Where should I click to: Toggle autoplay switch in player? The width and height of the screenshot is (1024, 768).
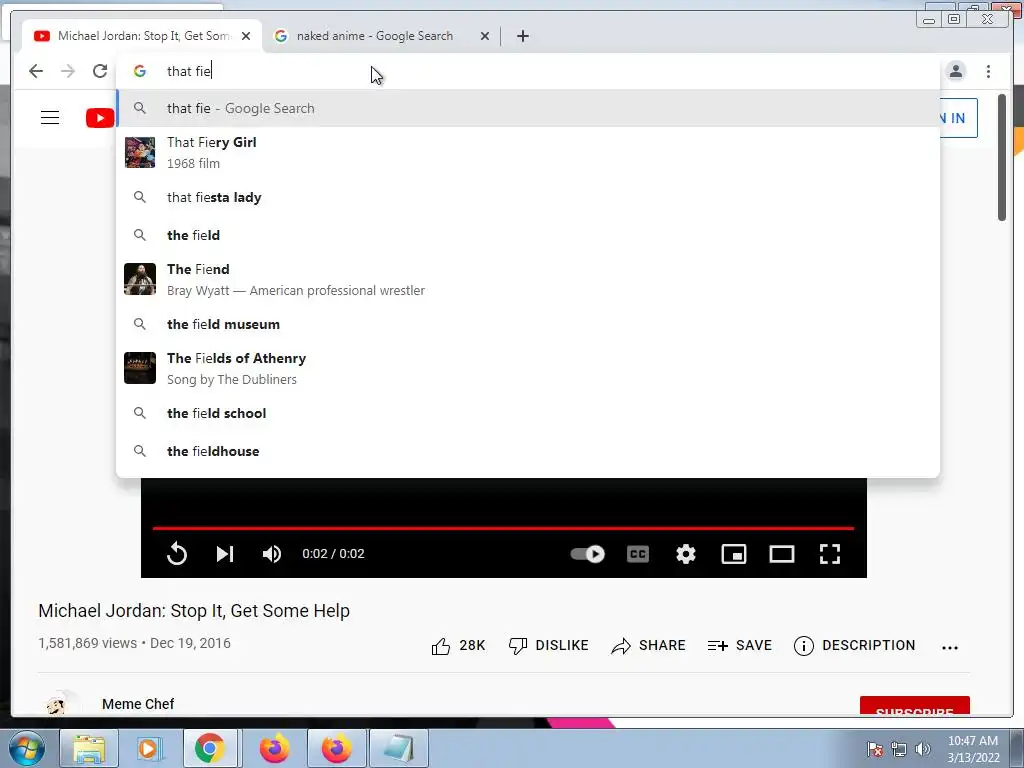pyautogui.click(x=588, y=554)
